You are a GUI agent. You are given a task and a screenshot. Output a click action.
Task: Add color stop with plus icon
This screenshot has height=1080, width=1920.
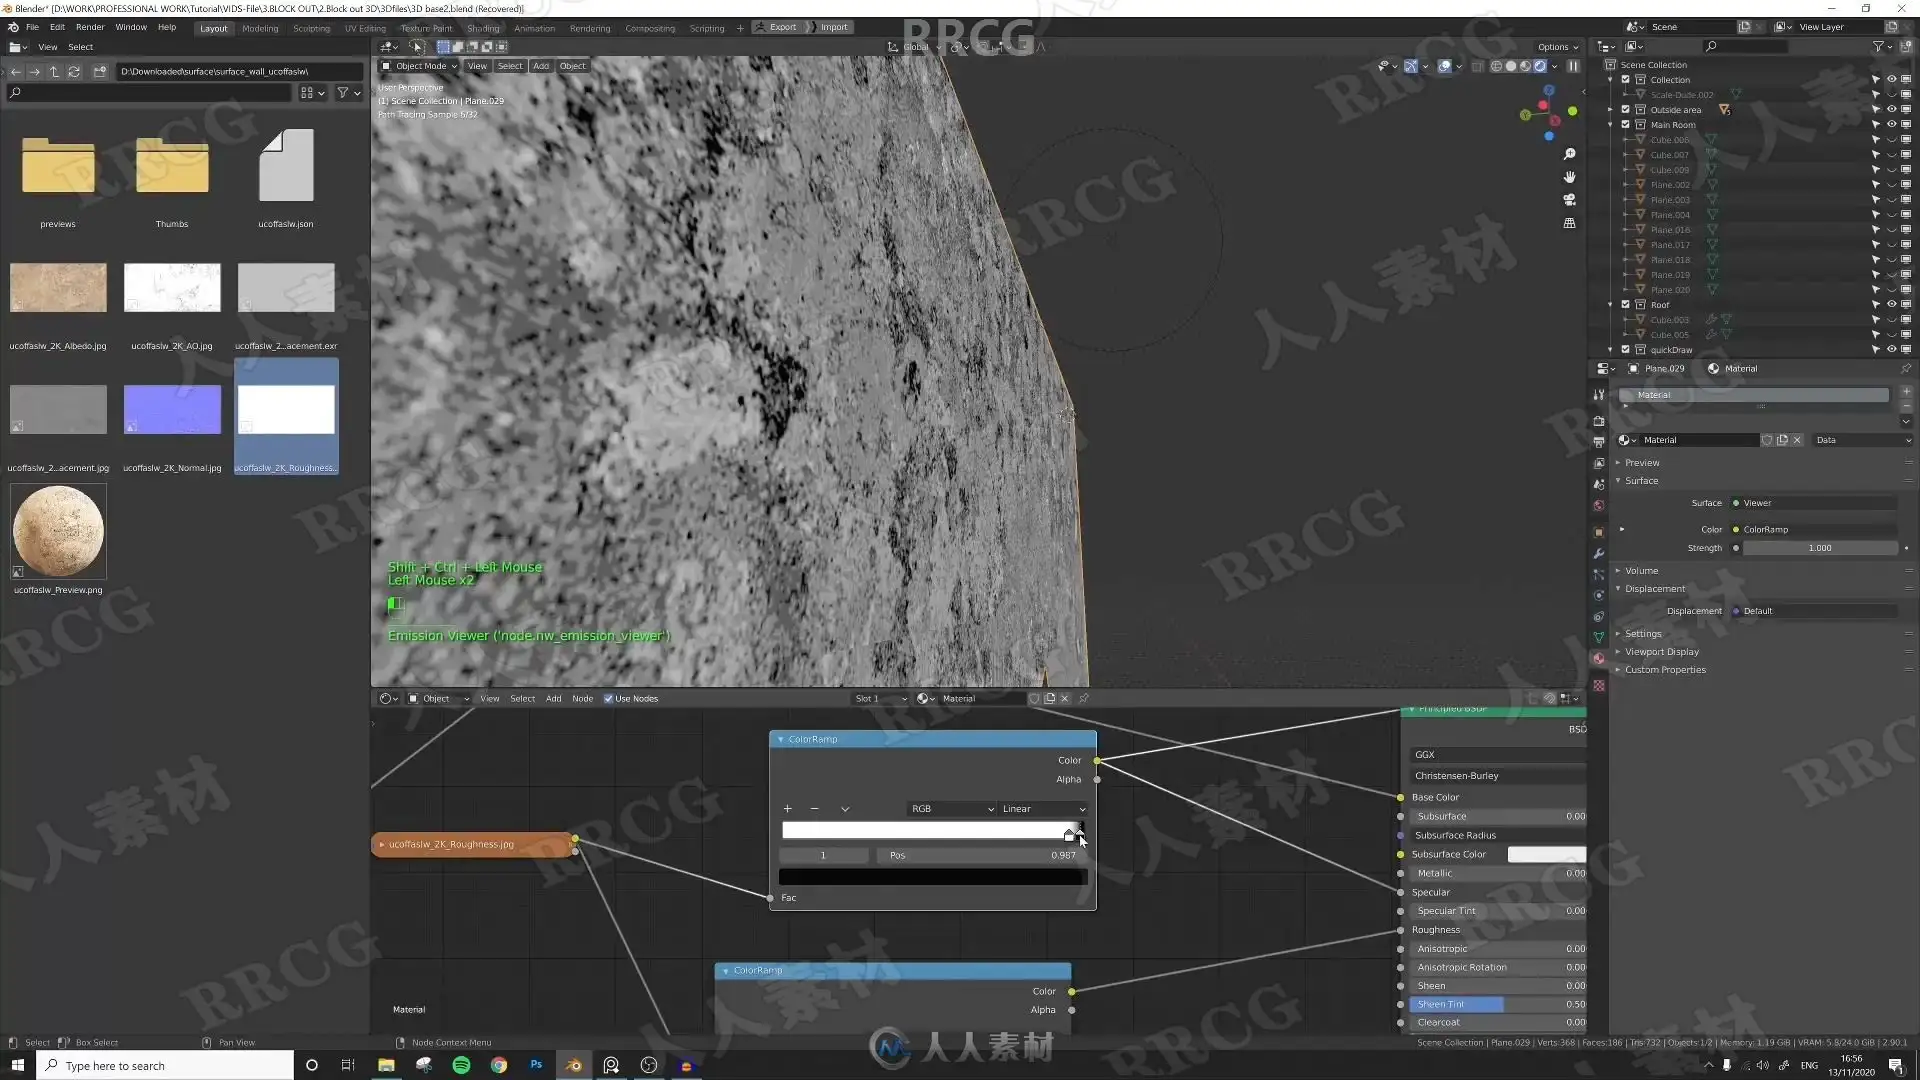(x=787, y=809)
